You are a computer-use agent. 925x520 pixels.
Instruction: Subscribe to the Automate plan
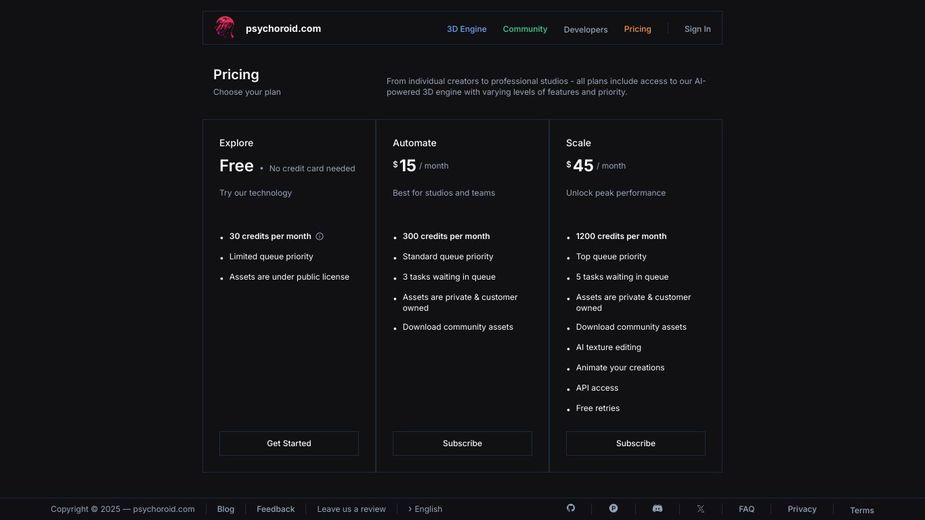click(462, 444)
